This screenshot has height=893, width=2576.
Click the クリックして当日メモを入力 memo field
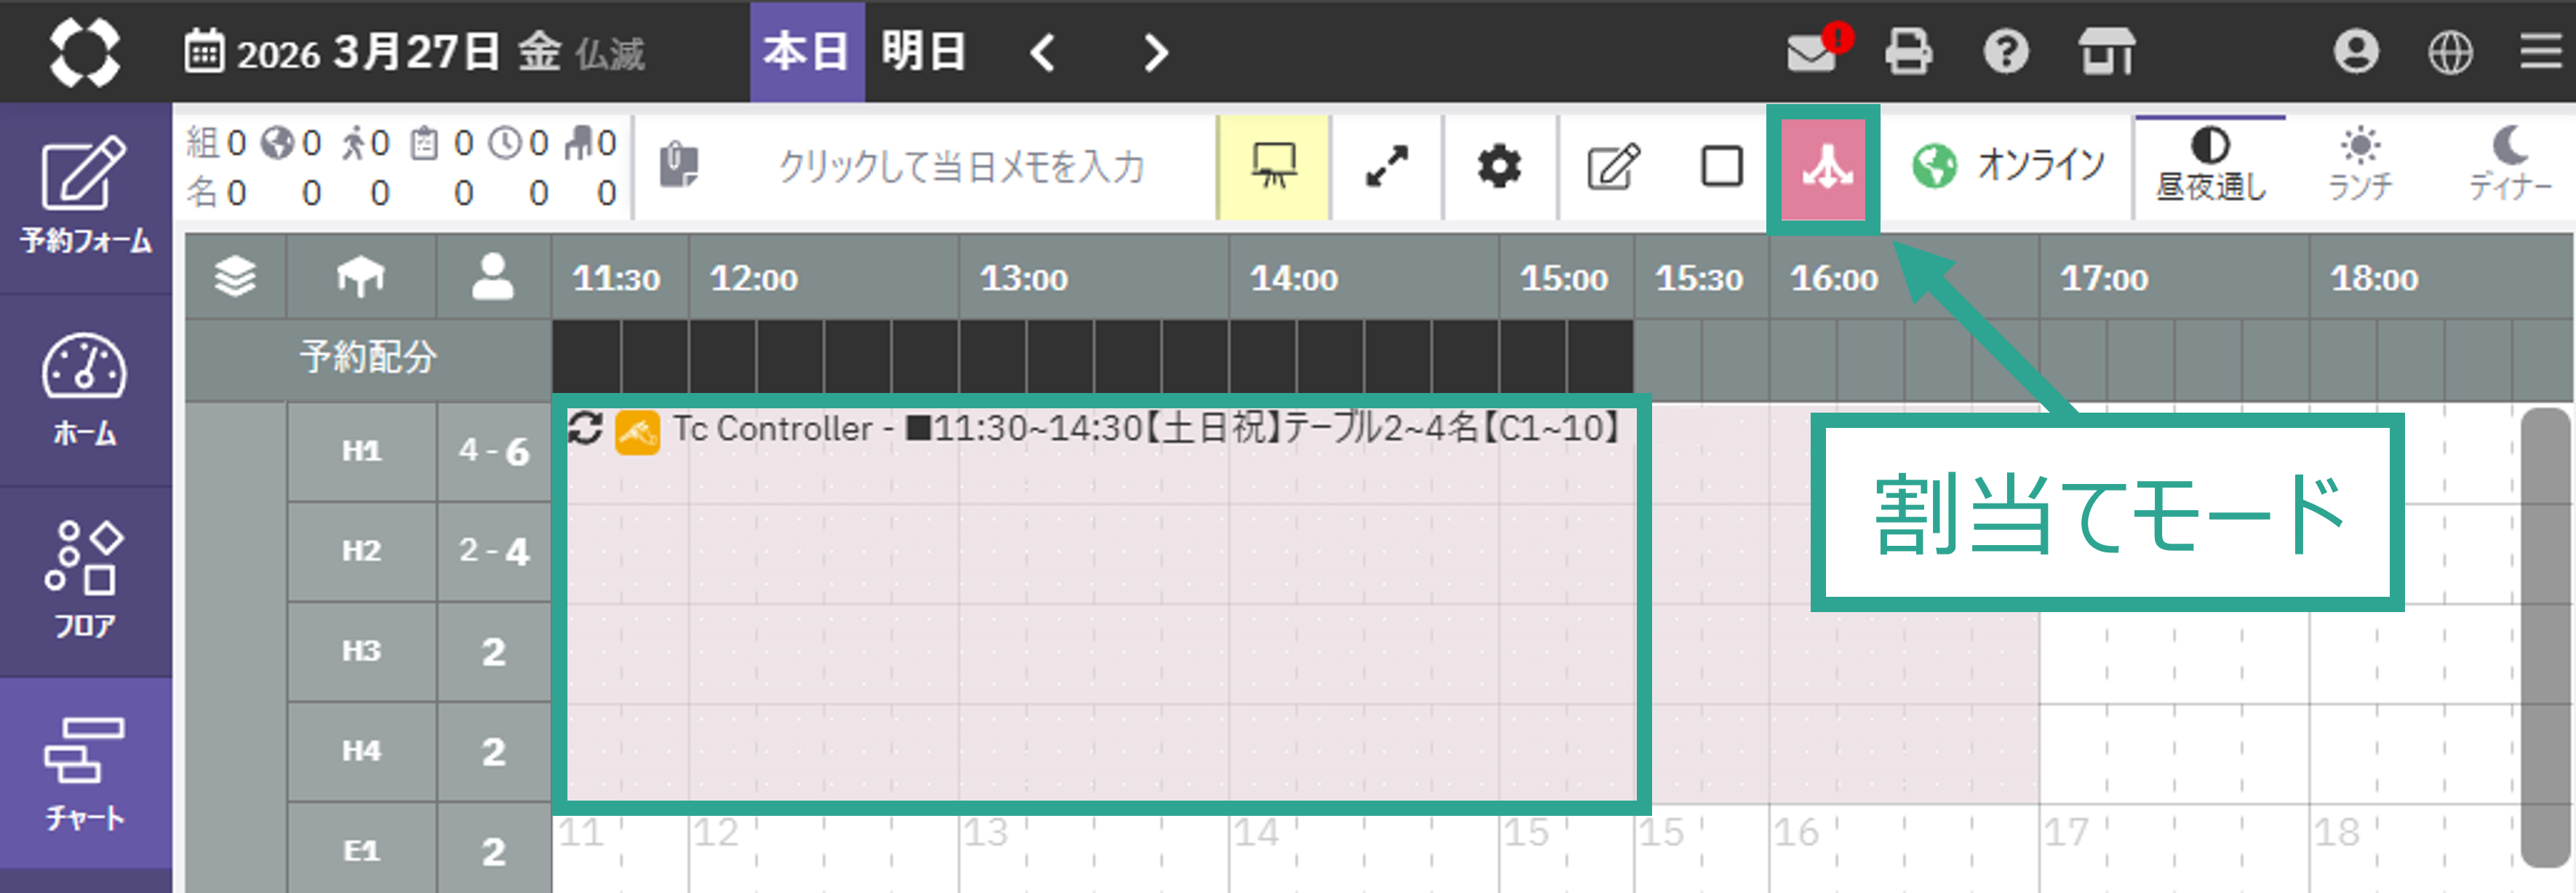[x=960, y=166]
